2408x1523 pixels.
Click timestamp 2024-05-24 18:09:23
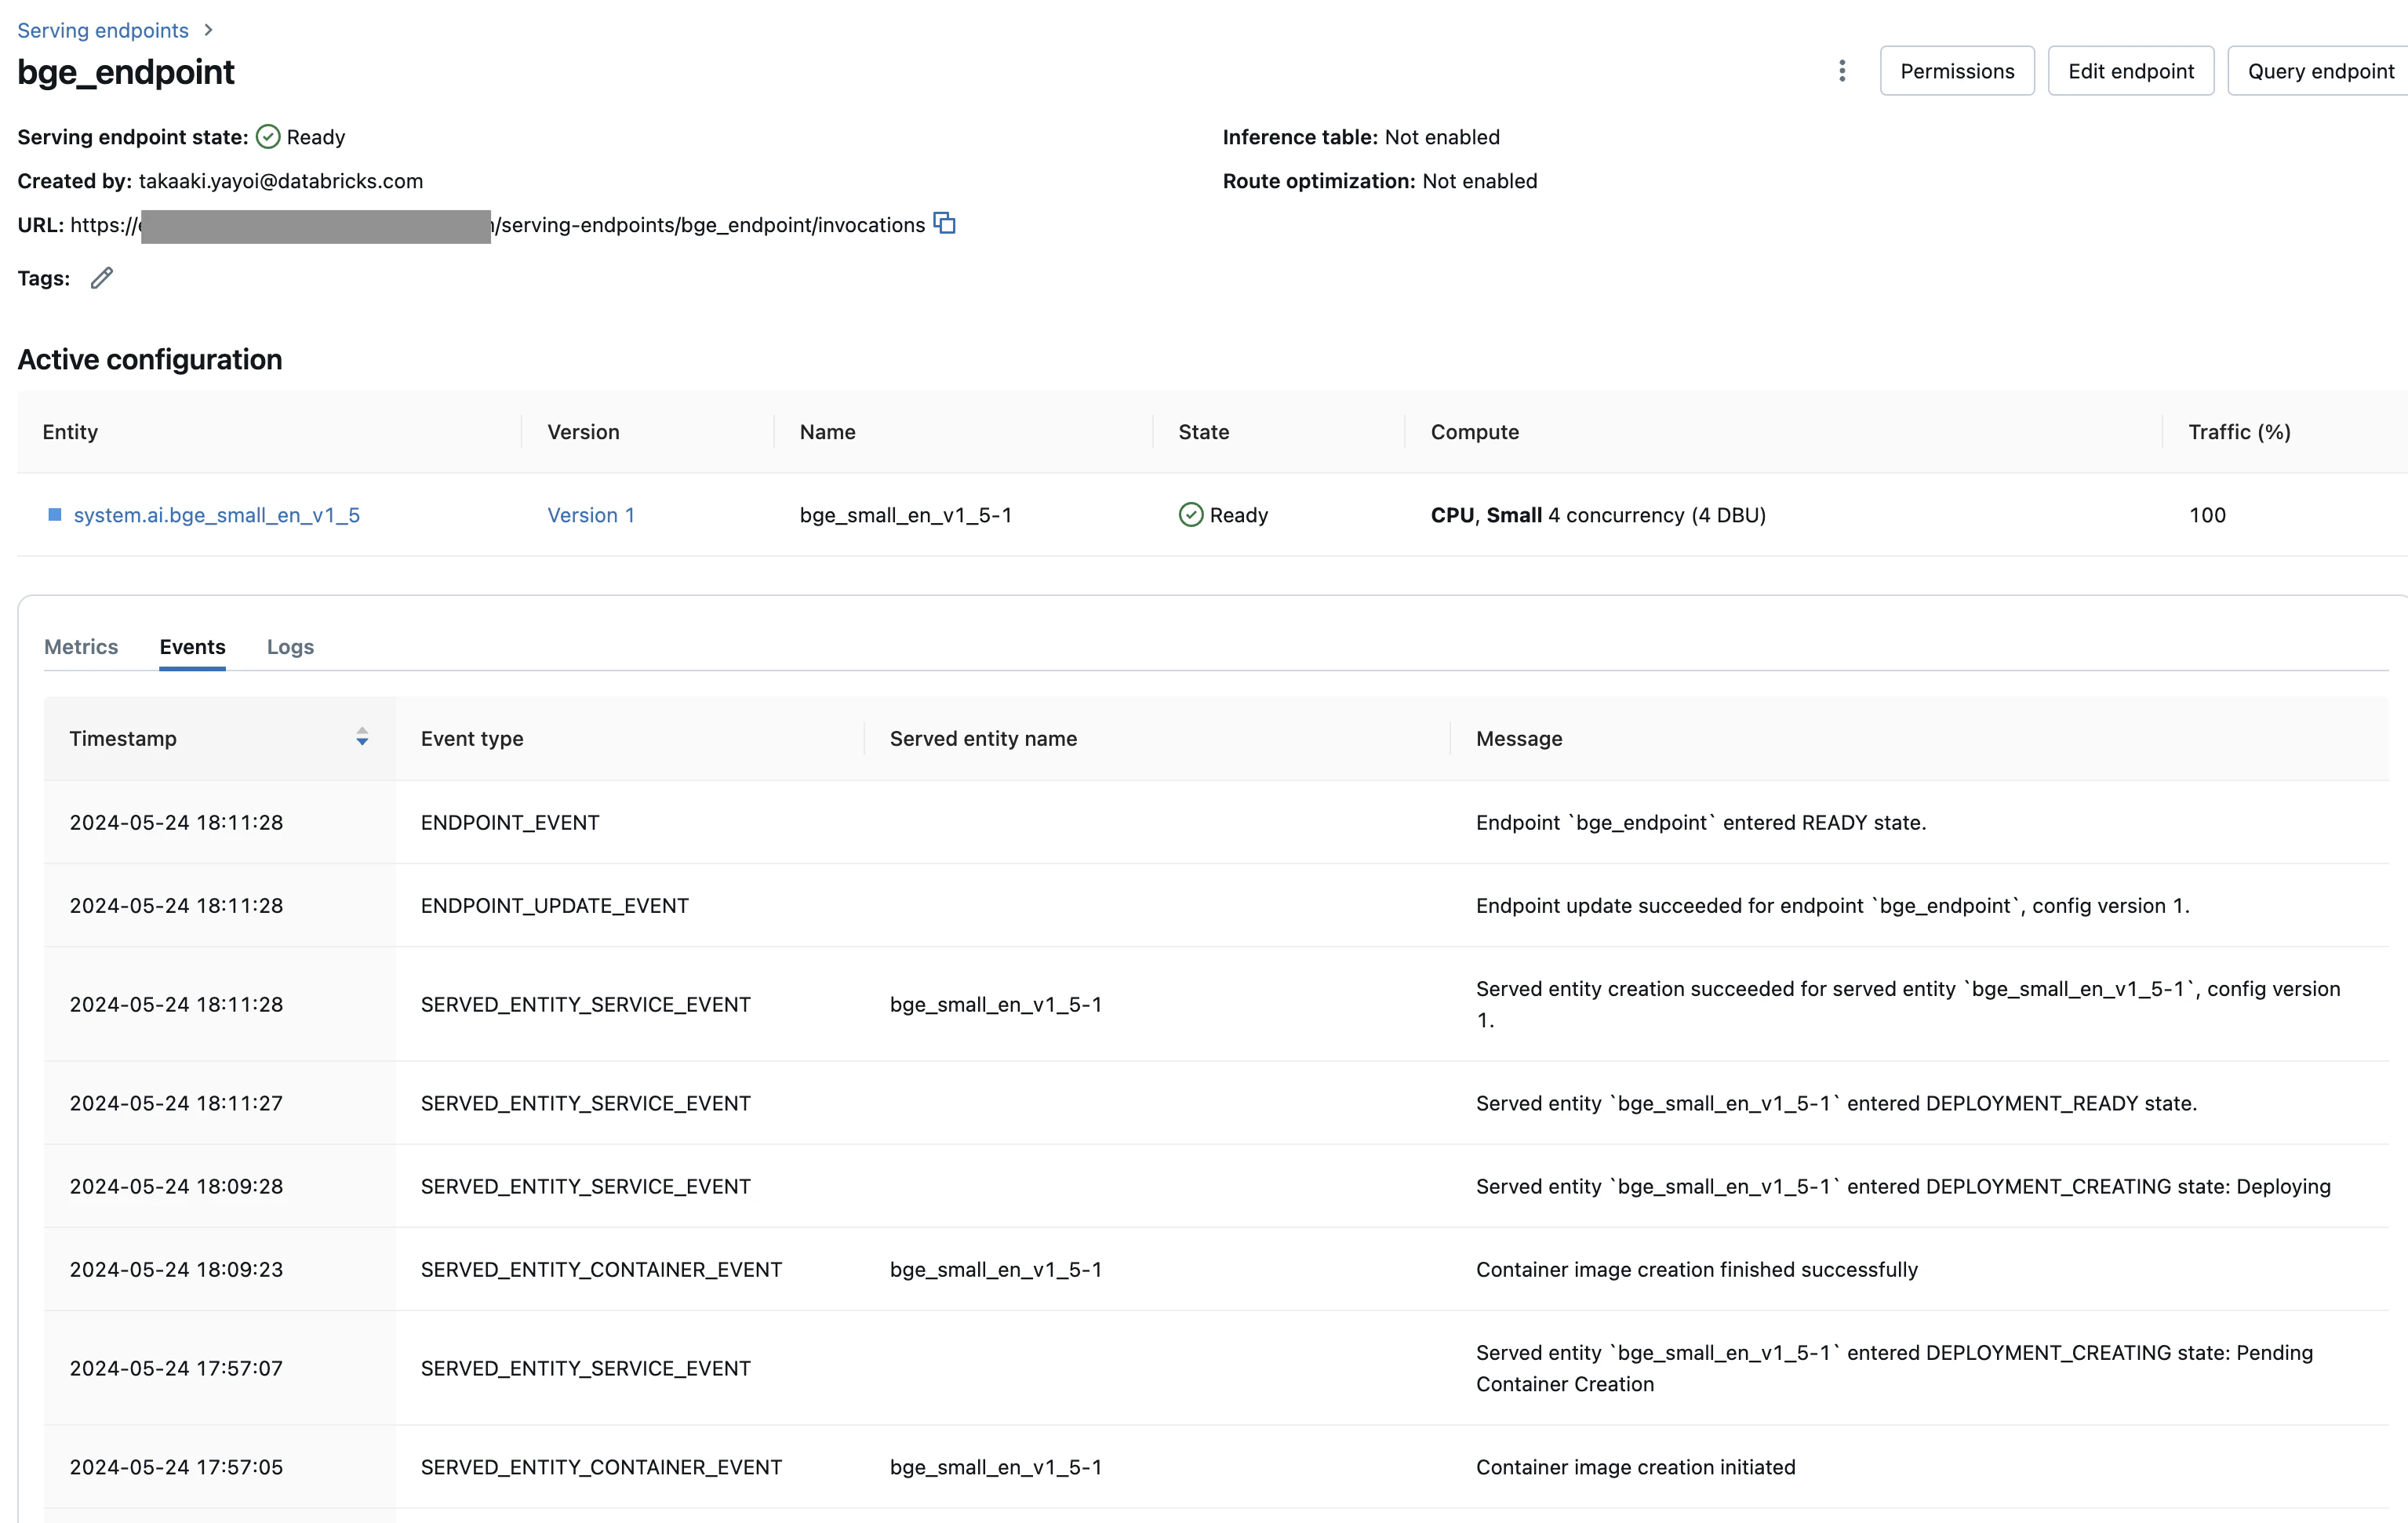[176, 1269]
